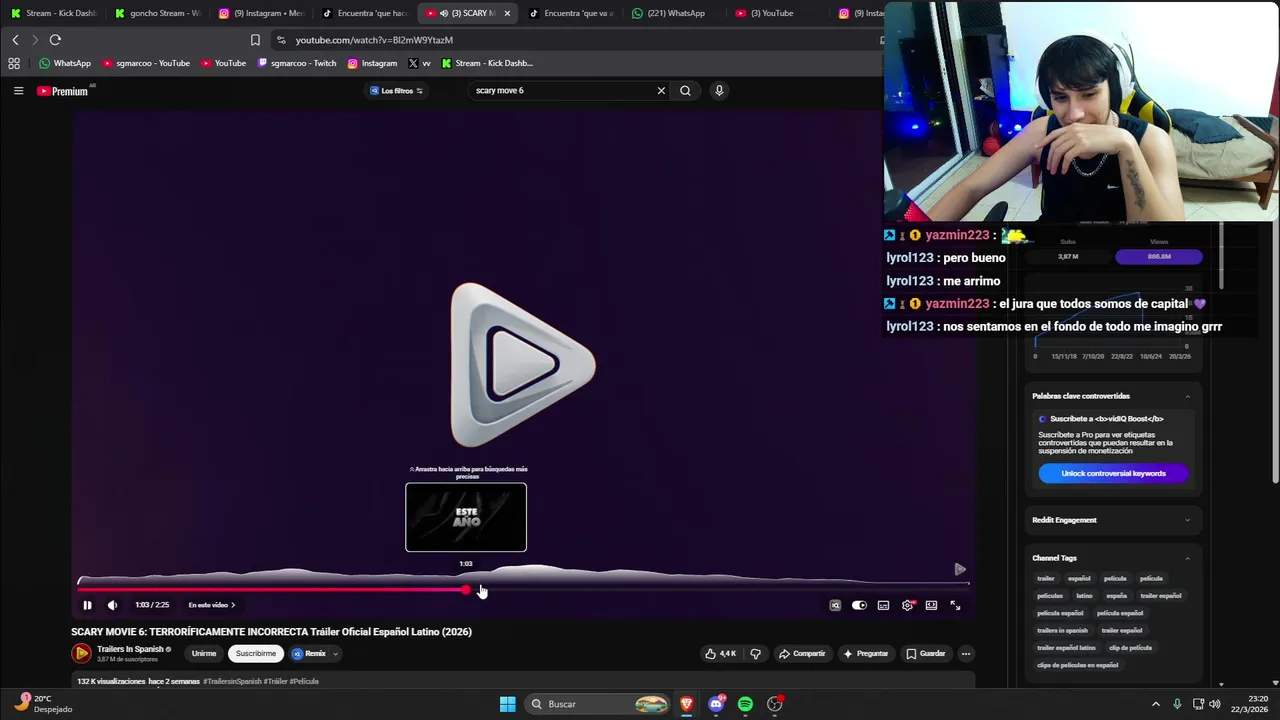Open the sgmarcoo - Twitch bookmark
The height and width of the screenshot is (720, 1280).
(297, 63)
